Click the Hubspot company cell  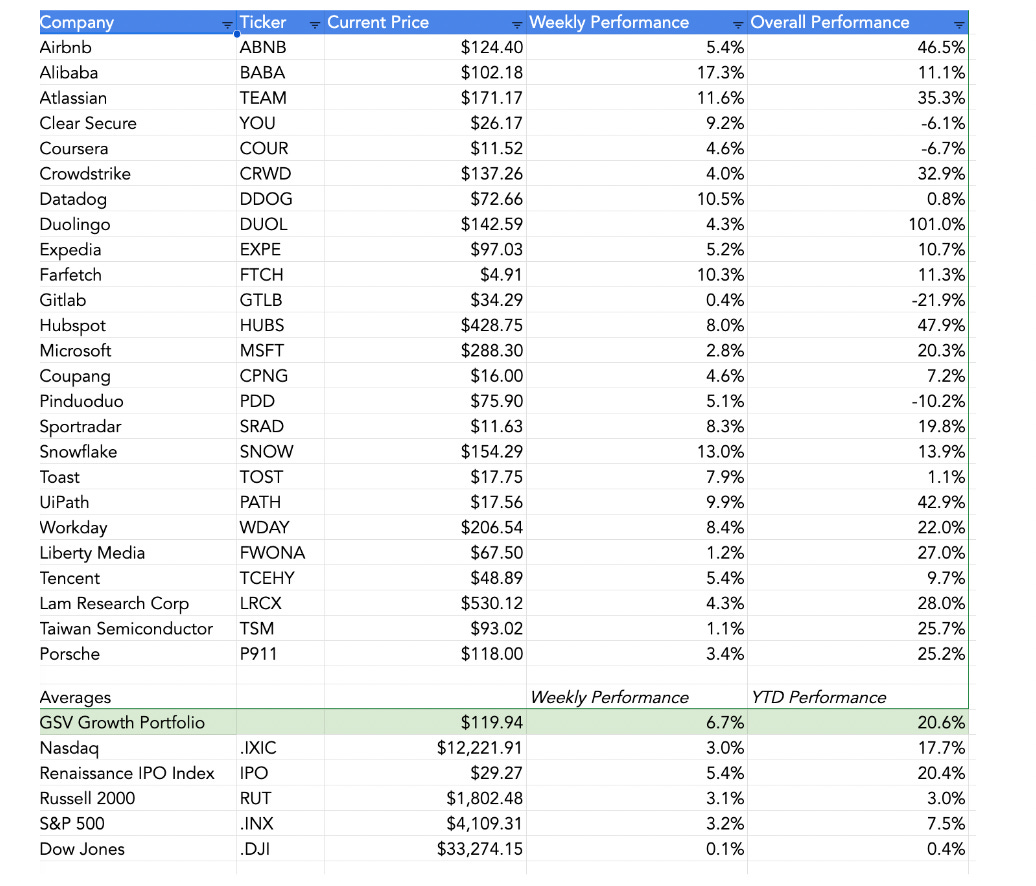pyautogui.click(x=137, y=325)
